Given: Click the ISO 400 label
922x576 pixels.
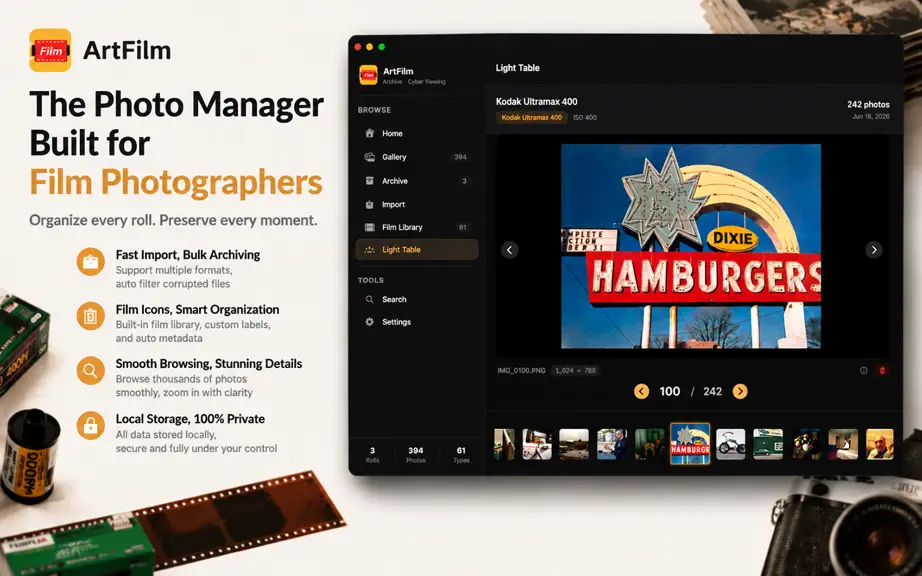Looking at the screenshot, I should 584,118.
